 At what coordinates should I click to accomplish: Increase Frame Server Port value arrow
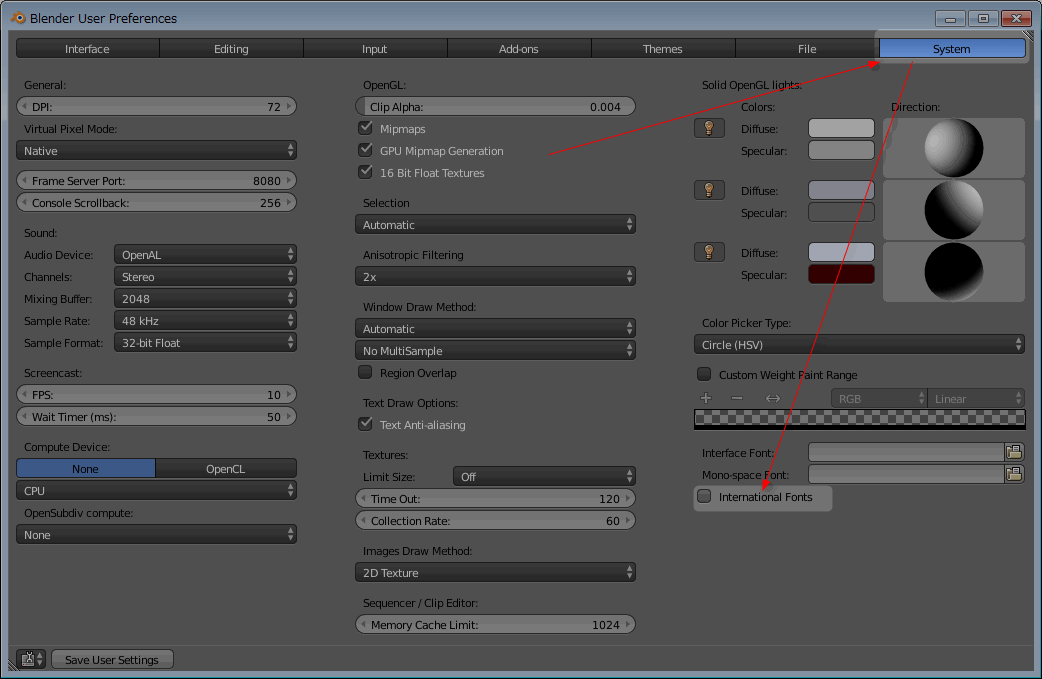tap(289, 181)
